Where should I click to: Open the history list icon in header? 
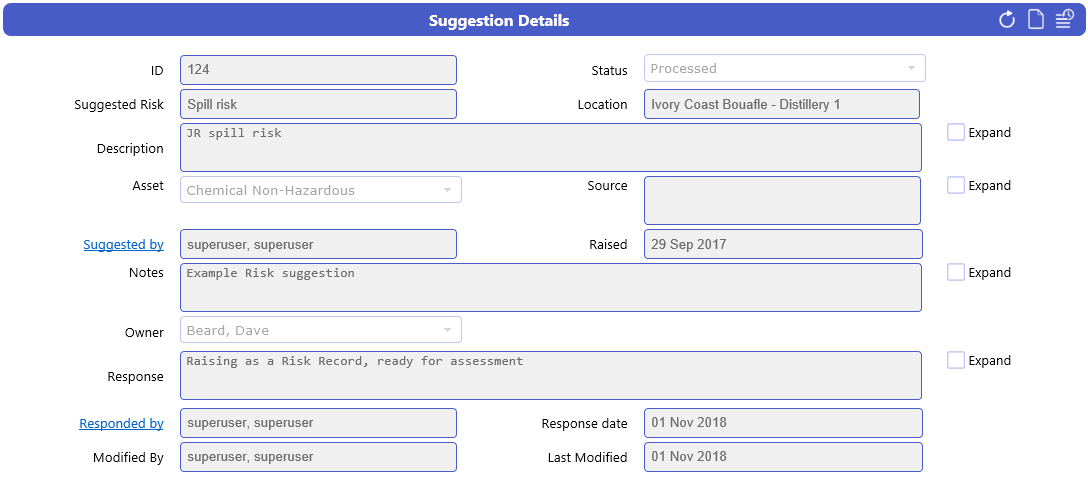tap(1064, 20)
